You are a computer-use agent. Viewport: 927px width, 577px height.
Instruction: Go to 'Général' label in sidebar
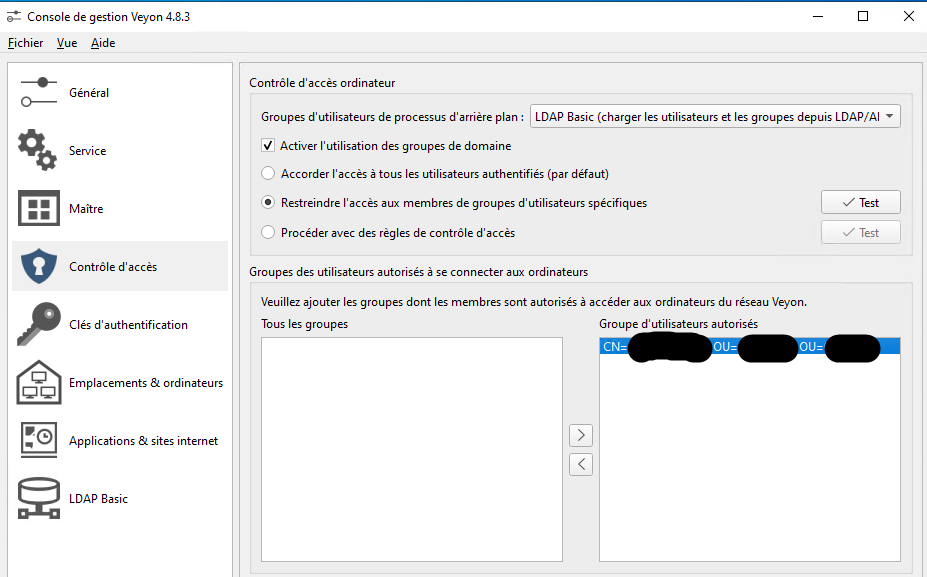tap(89, 93)
